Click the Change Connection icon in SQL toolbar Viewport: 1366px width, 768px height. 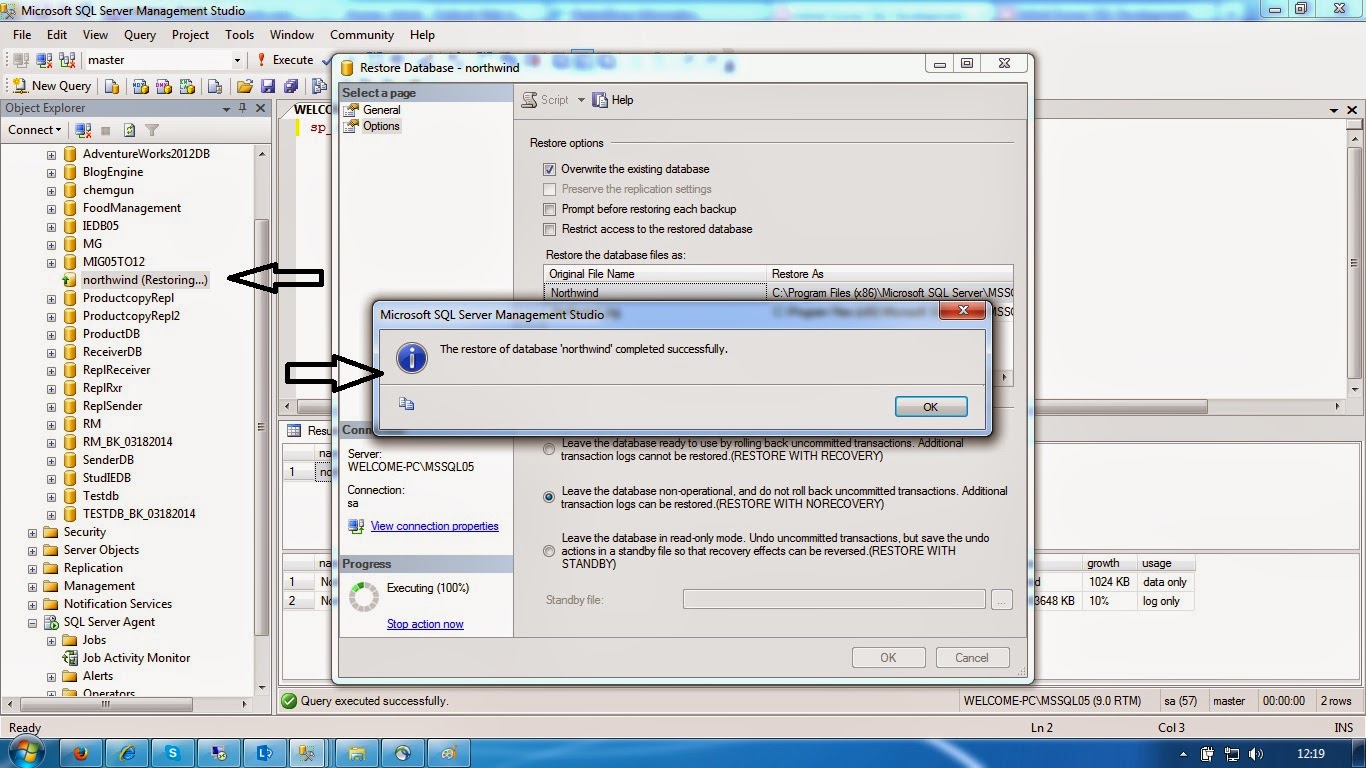pos(44,60)
